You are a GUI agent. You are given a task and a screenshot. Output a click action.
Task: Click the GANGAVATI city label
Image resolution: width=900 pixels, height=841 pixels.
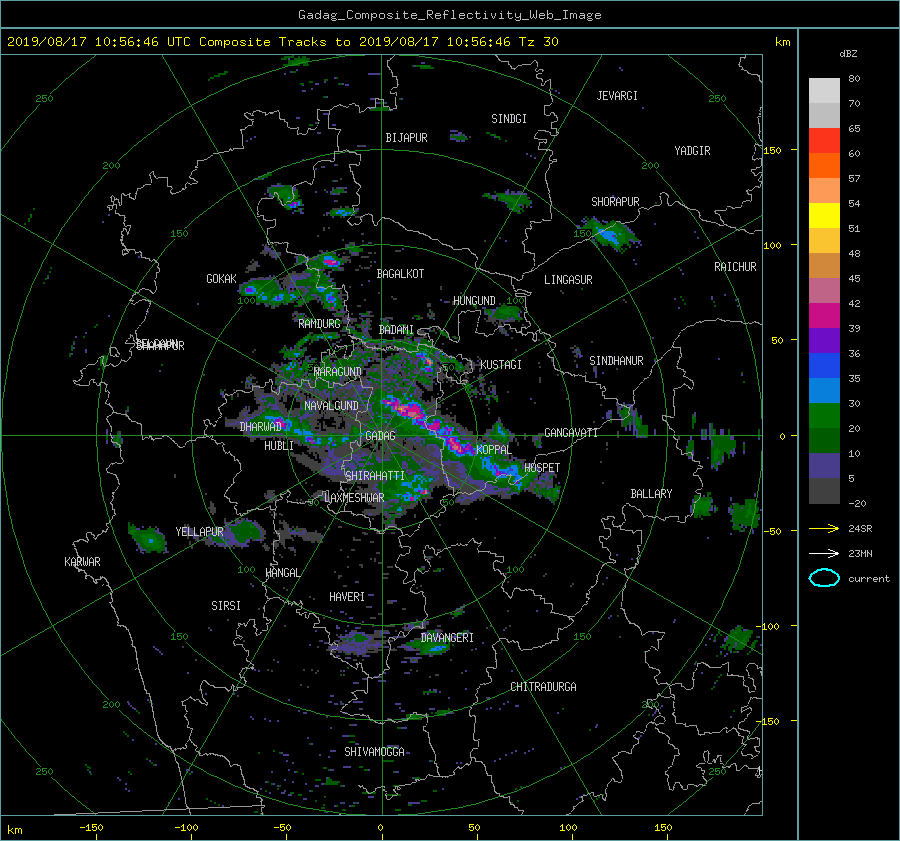[x=571, y=433]
